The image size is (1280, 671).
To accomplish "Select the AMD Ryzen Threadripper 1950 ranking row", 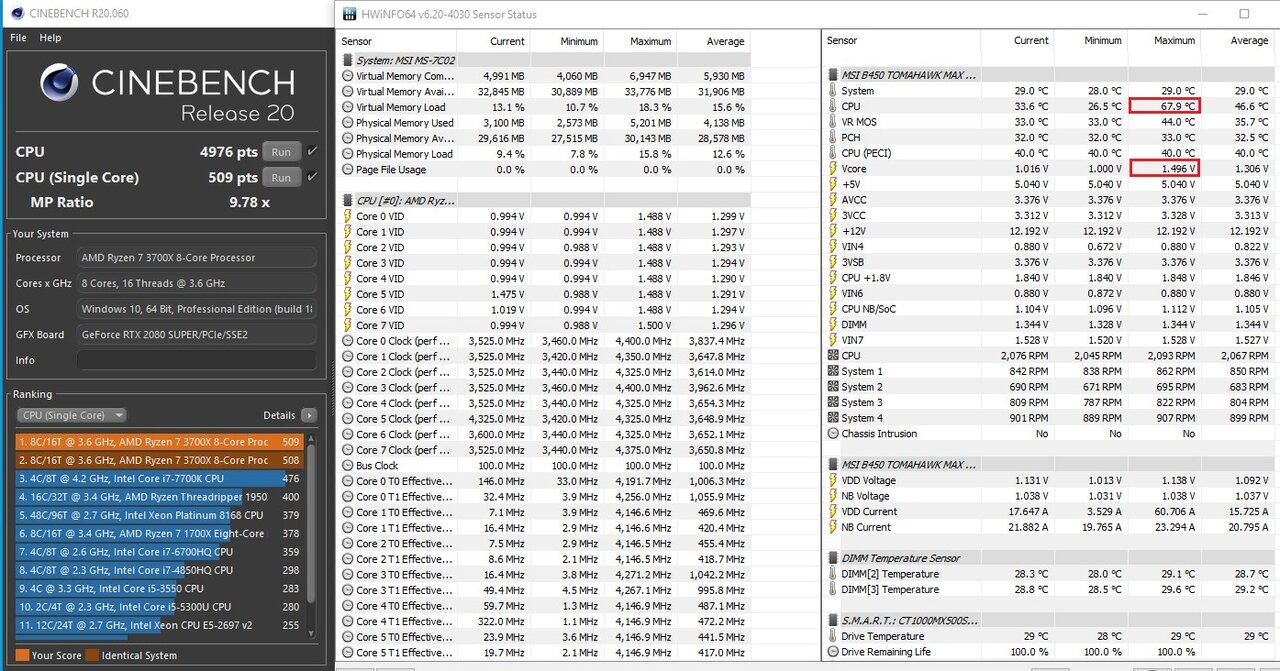I will tap(160, 496).
